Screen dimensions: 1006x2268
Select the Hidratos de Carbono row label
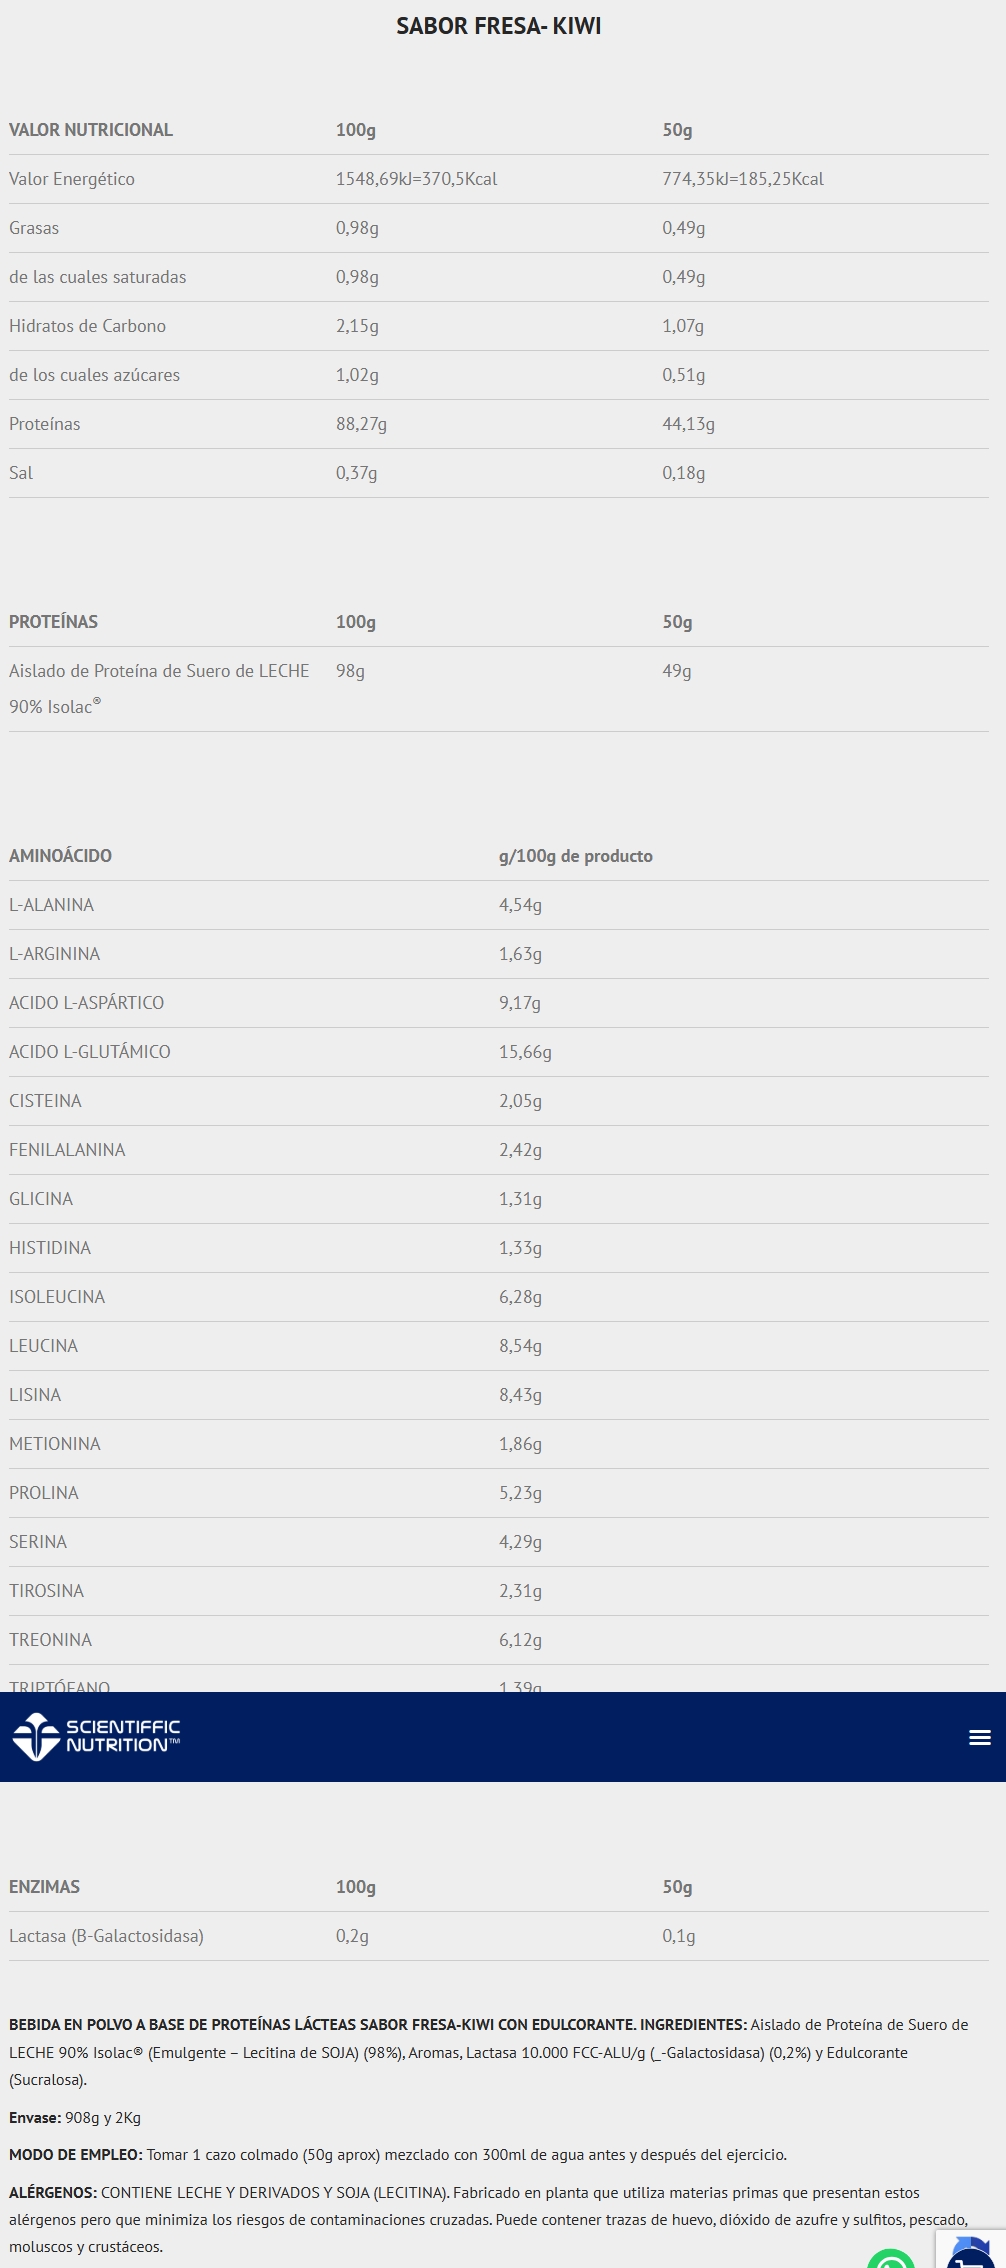point(87,326)
